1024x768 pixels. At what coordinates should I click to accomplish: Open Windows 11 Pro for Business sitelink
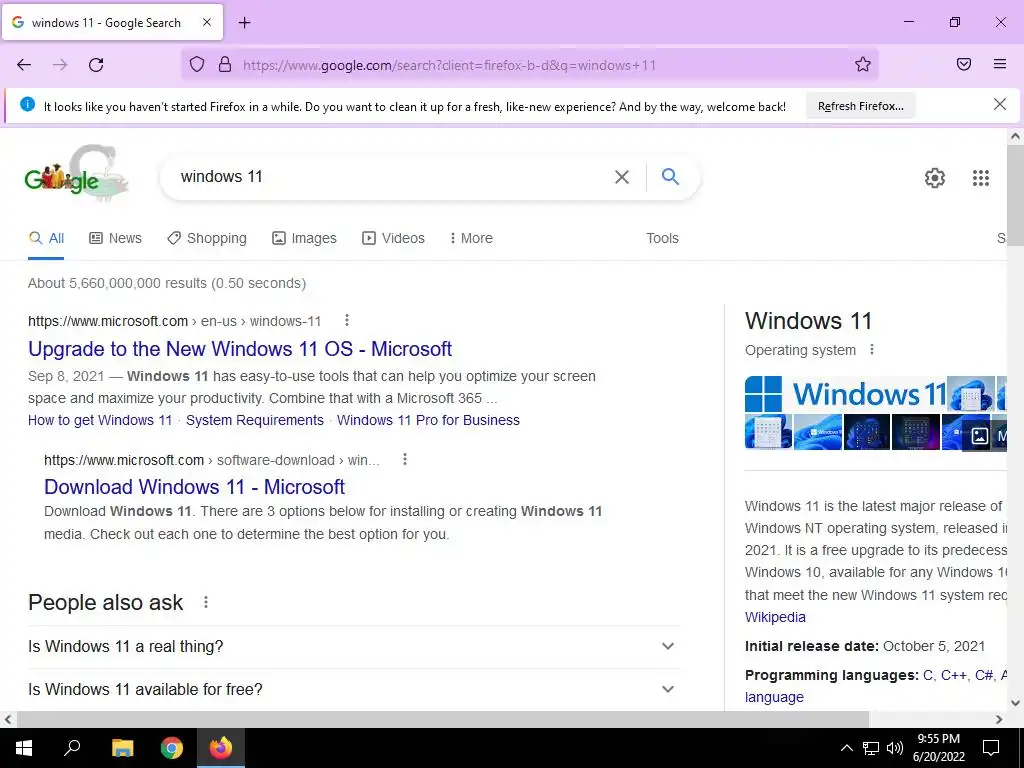[428, 420]
